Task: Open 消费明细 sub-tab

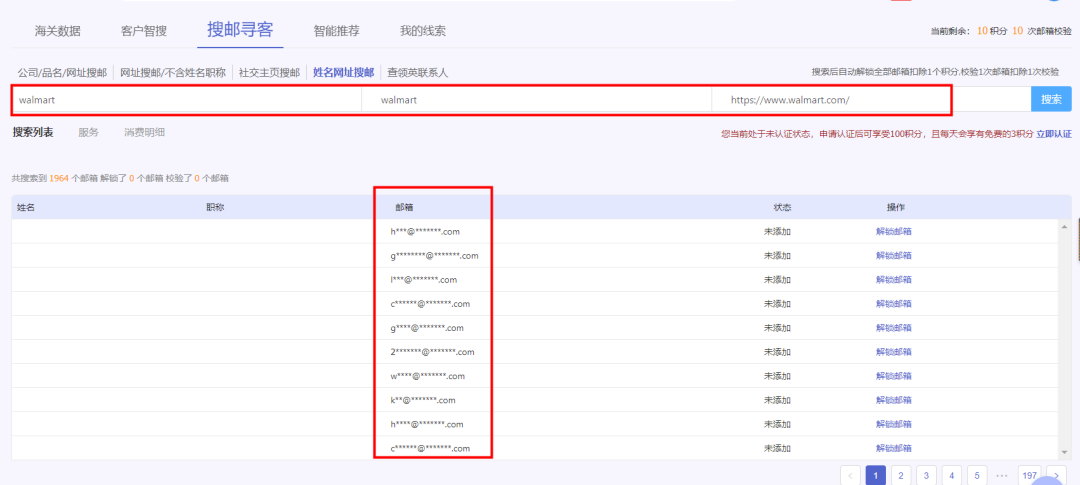Action: point(144,132)
